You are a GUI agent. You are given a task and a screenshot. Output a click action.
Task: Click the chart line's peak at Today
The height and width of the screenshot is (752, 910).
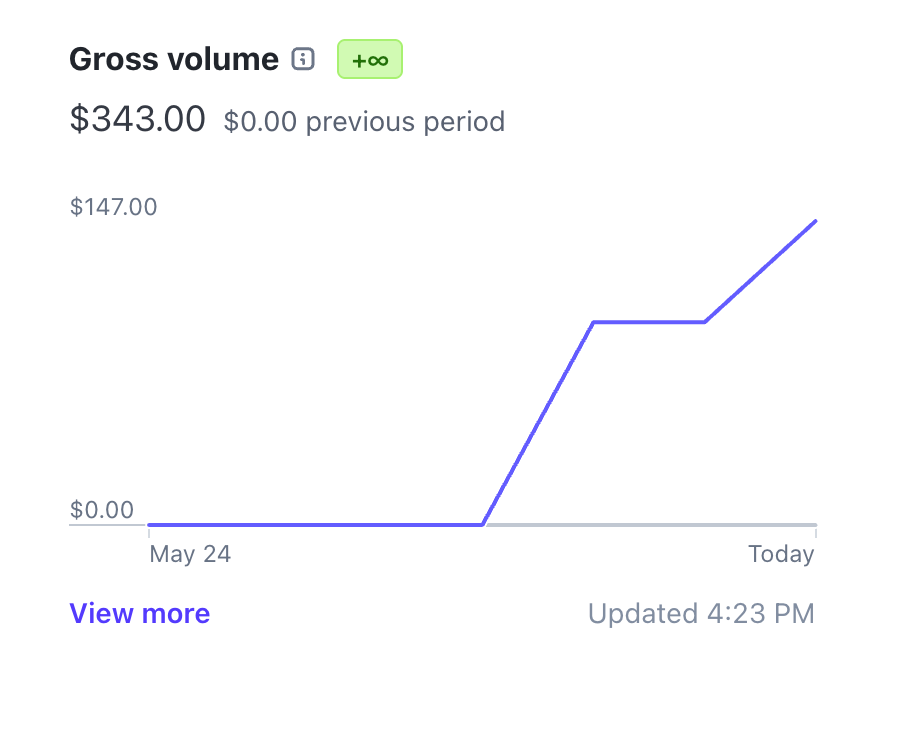pos(815,221)
